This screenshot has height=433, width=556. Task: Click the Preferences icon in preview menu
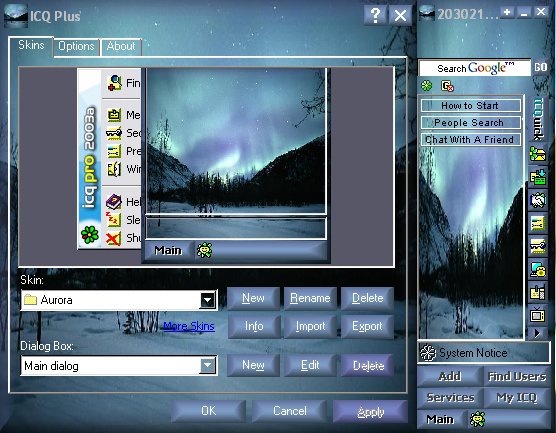pos(114,151)
